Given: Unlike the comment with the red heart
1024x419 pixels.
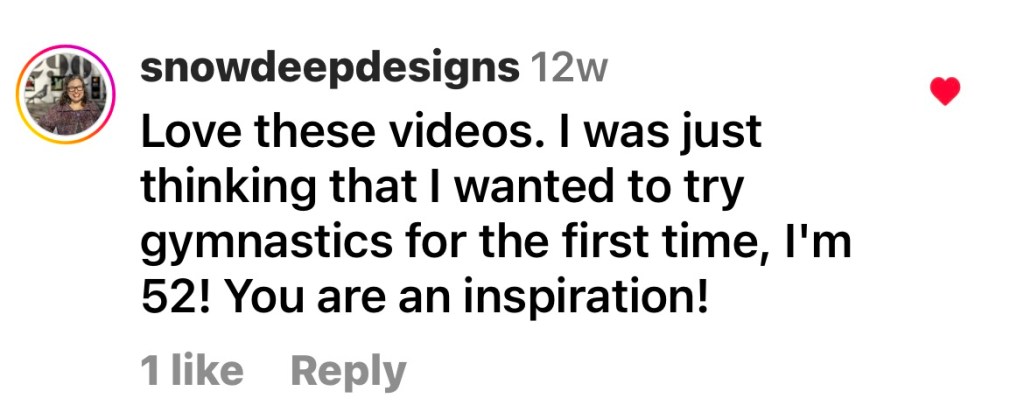Looking at the screenshot, I should point(945,92).
